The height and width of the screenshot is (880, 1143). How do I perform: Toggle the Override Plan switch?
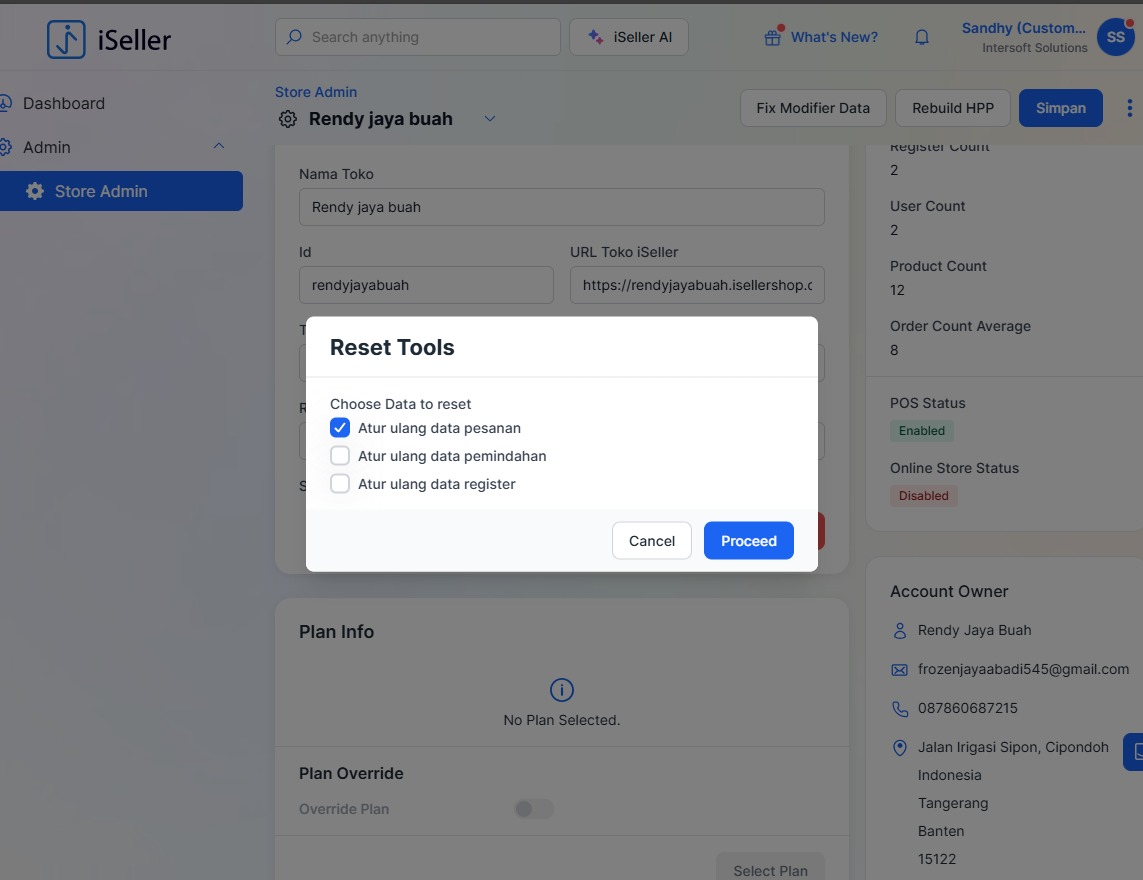[533, 809]
